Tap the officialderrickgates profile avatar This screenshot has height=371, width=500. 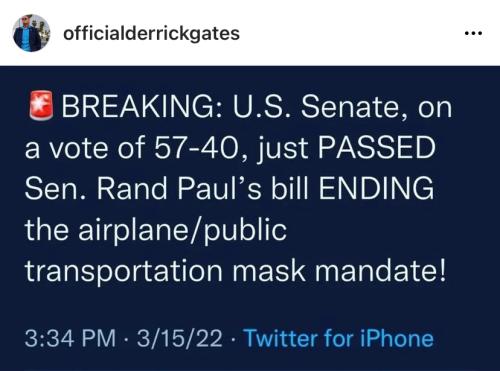(x=31, y=33)
